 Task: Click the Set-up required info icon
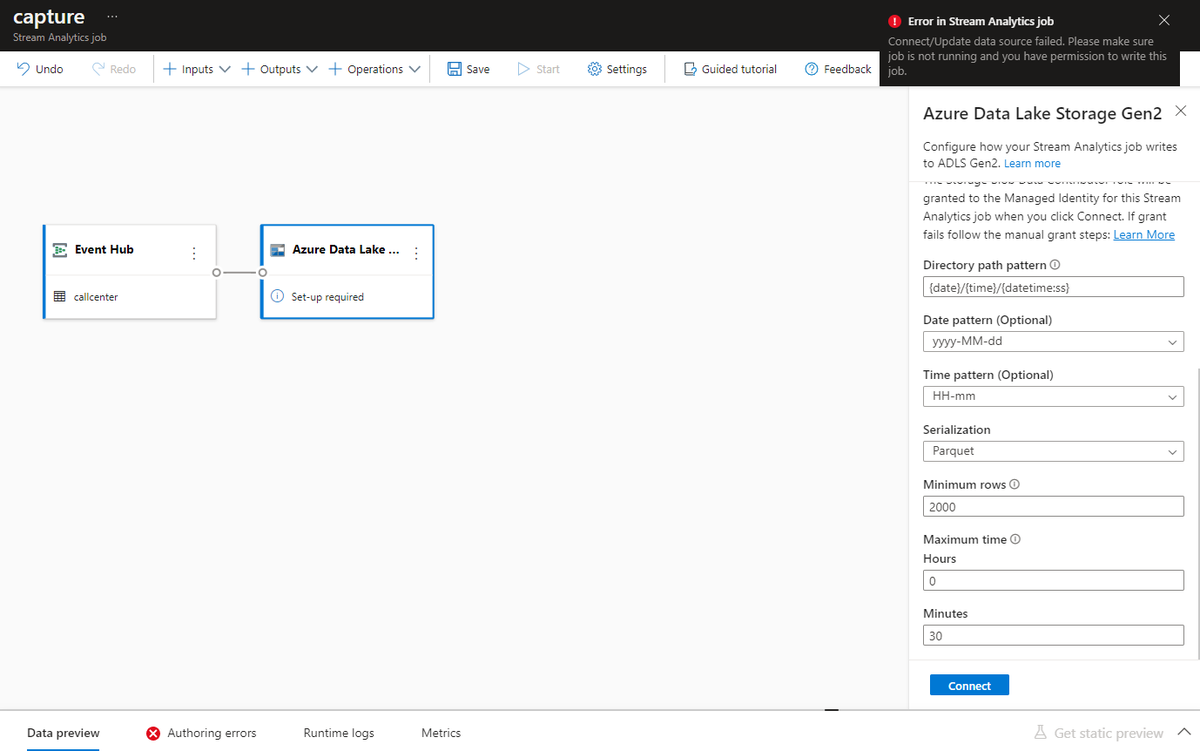click(278, 297)
